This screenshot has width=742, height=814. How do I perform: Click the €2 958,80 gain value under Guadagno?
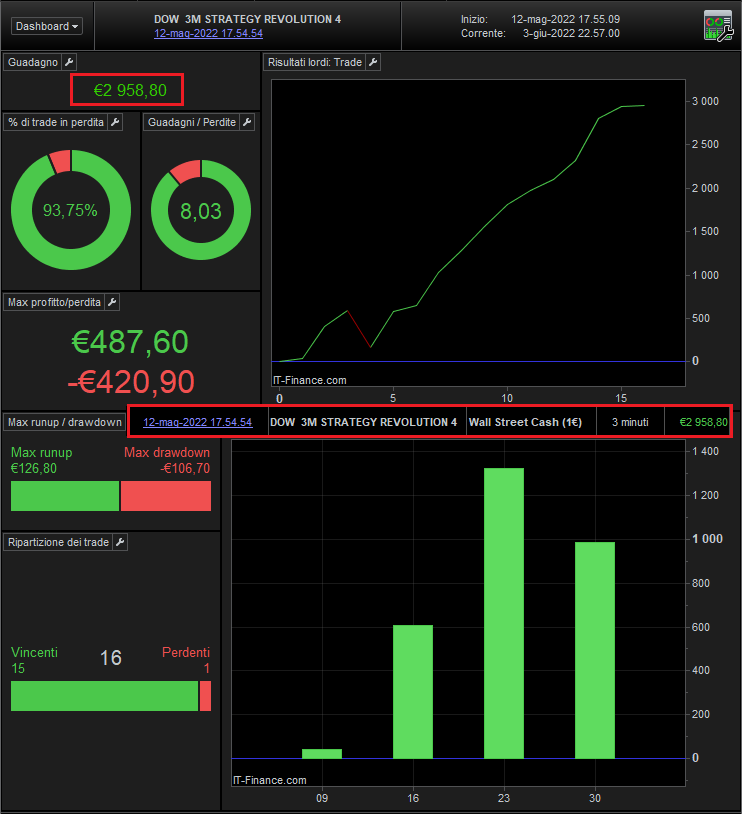[x=130, y=90]
